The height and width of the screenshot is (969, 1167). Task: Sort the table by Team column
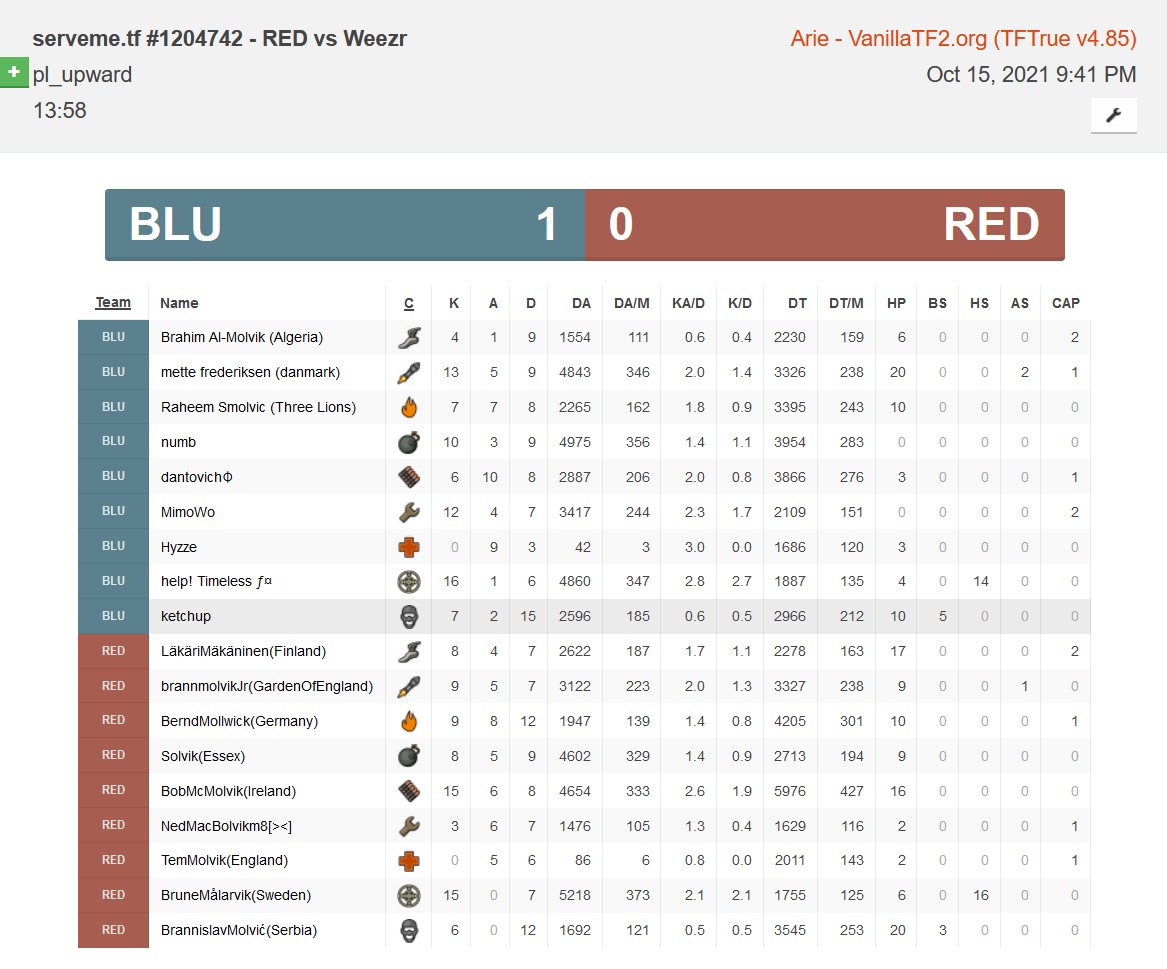113,303
